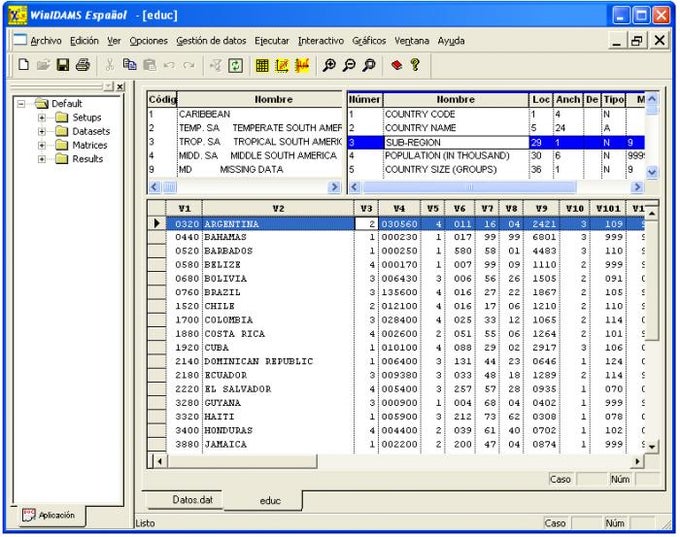Open the yellow time series icon
The height and width of the screenshot is (537, 680).
(x=302, y=65)
